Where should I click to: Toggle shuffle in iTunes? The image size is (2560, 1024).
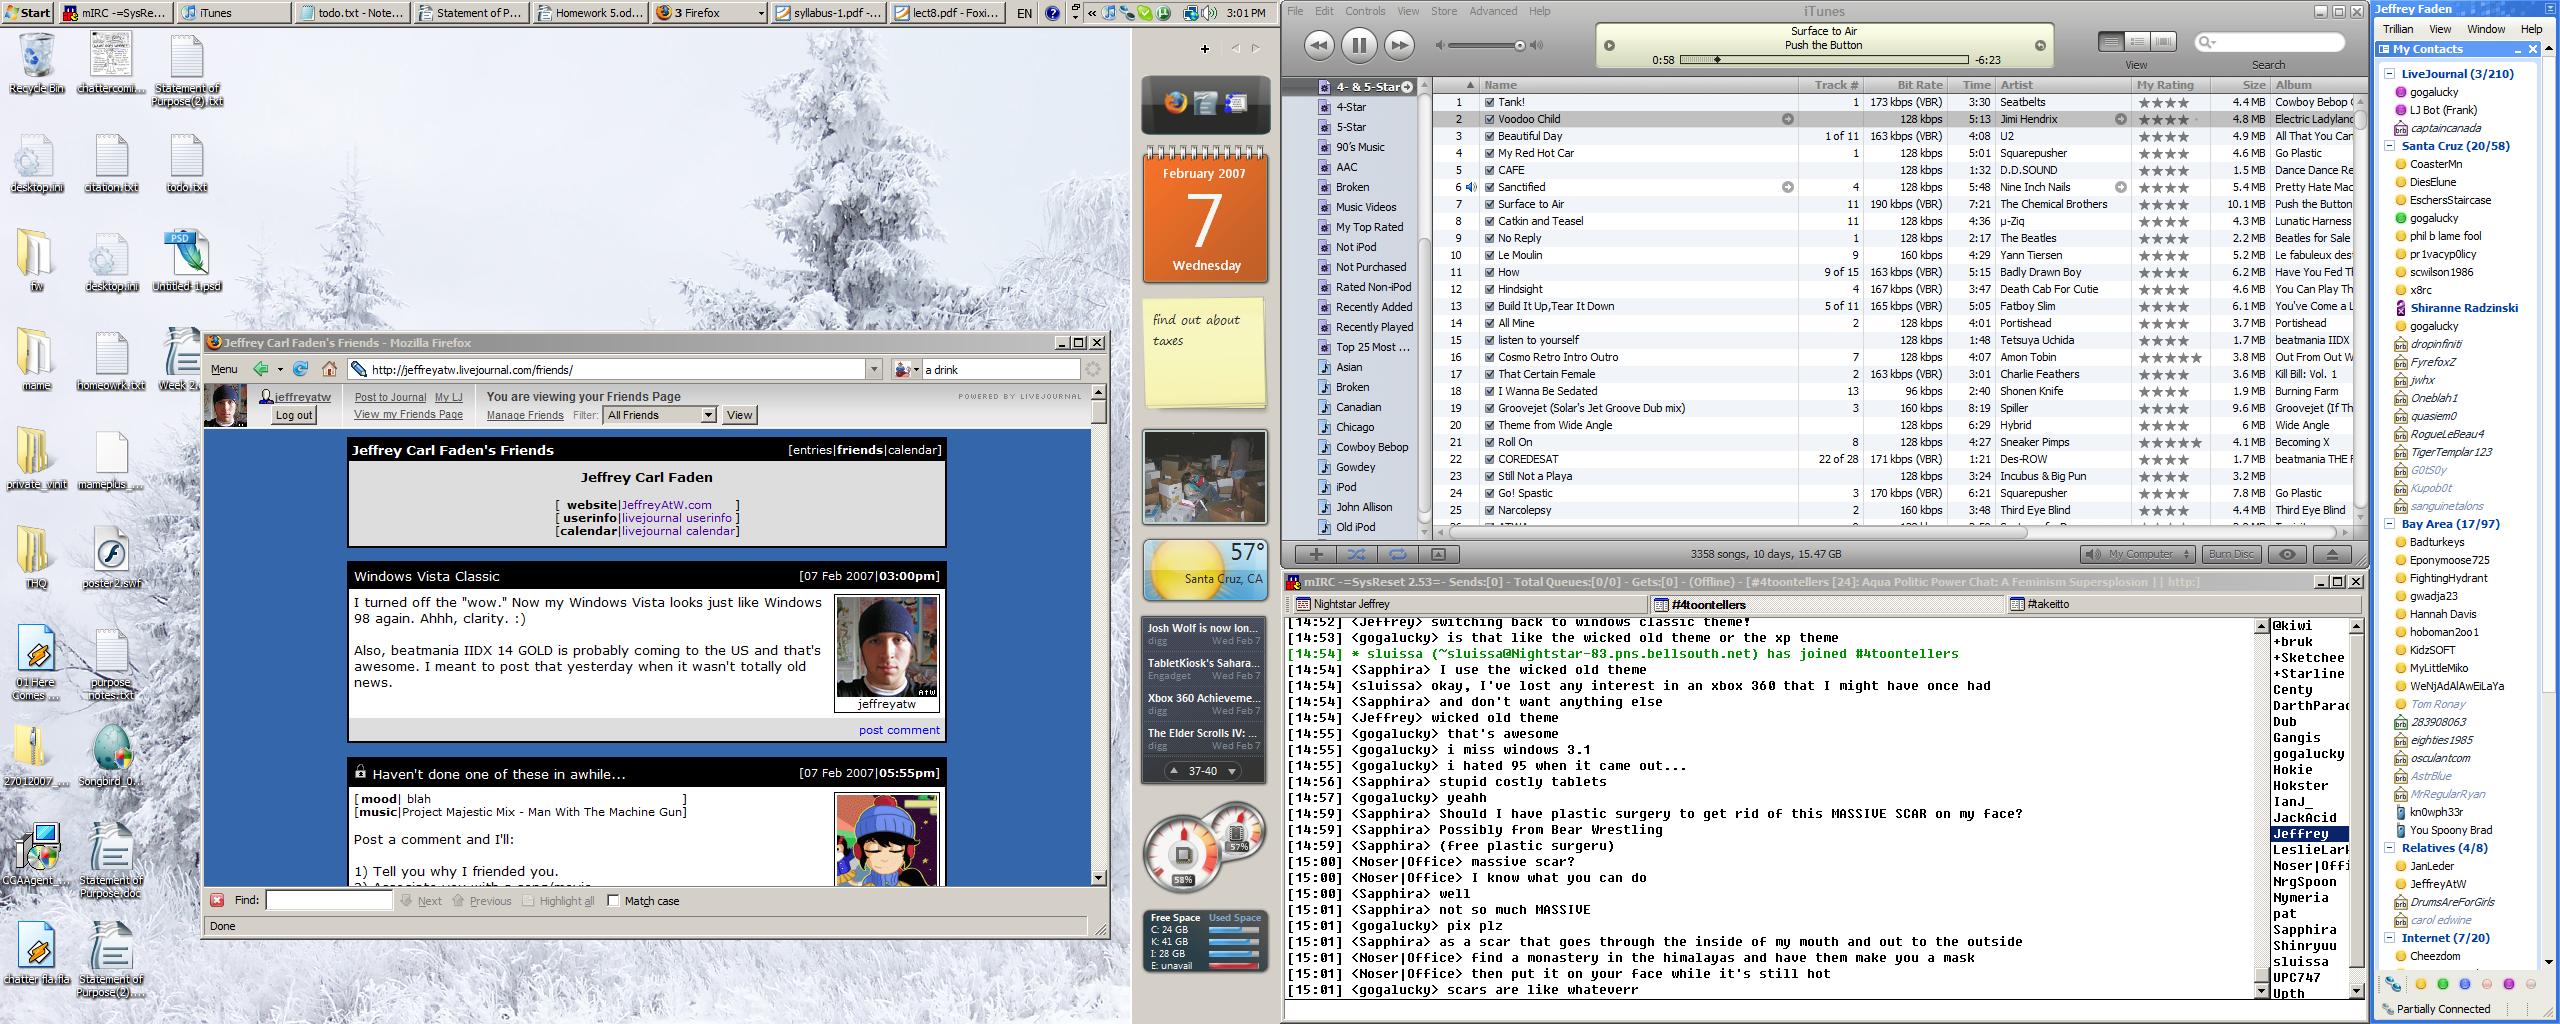click(1356, 554)
